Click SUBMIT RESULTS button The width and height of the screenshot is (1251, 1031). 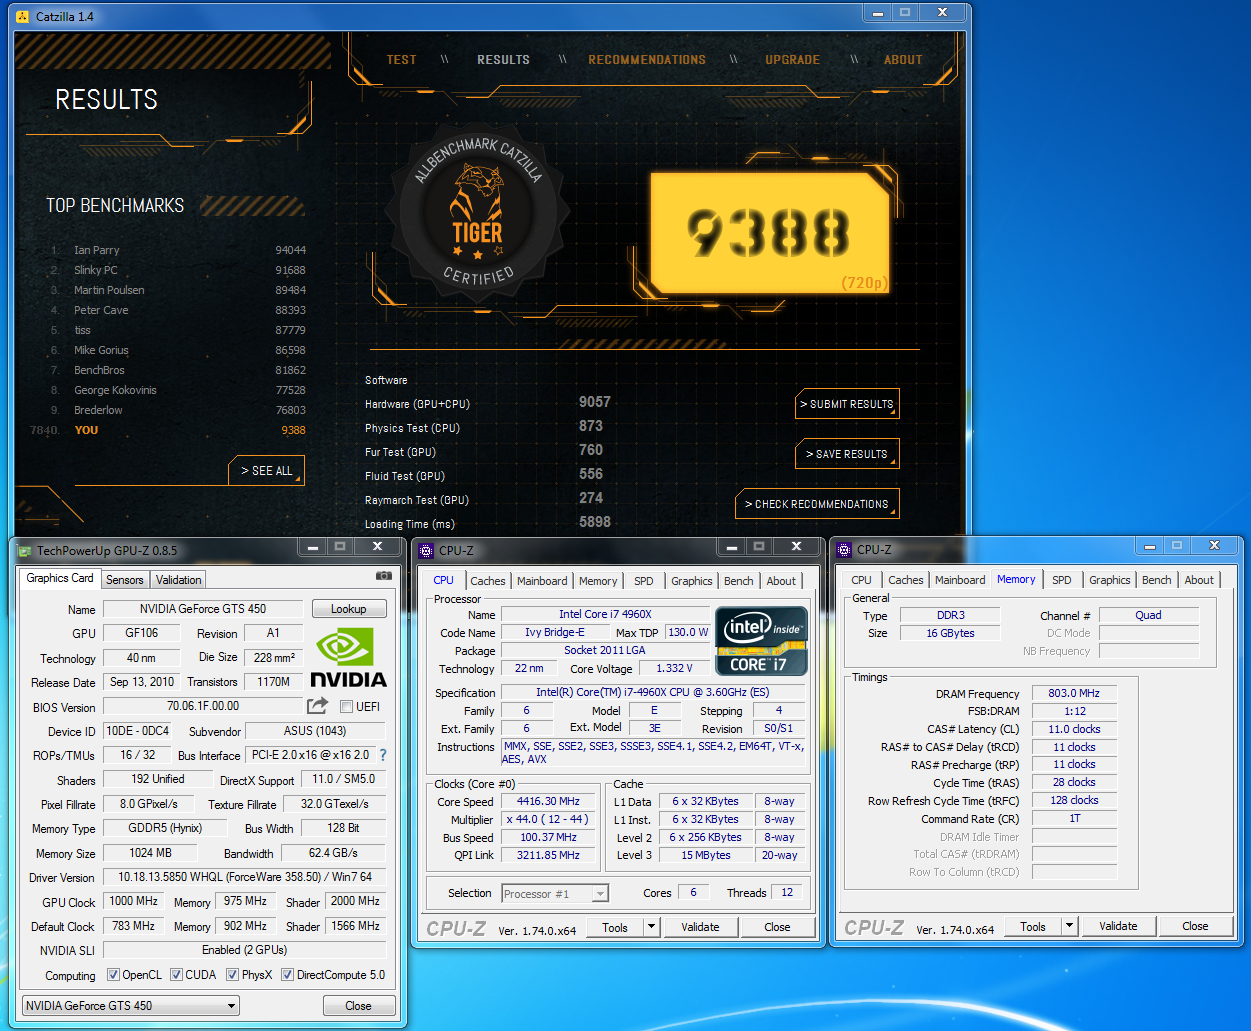pos(848,404)
